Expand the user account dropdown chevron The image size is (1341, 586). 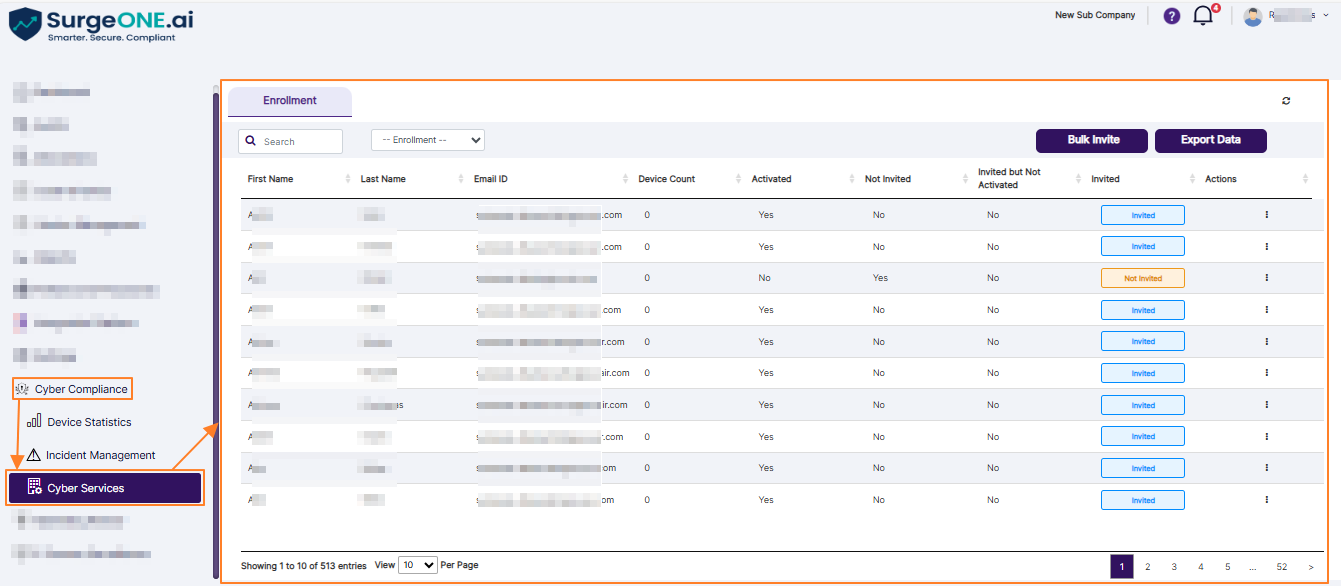click(1326, 16)
